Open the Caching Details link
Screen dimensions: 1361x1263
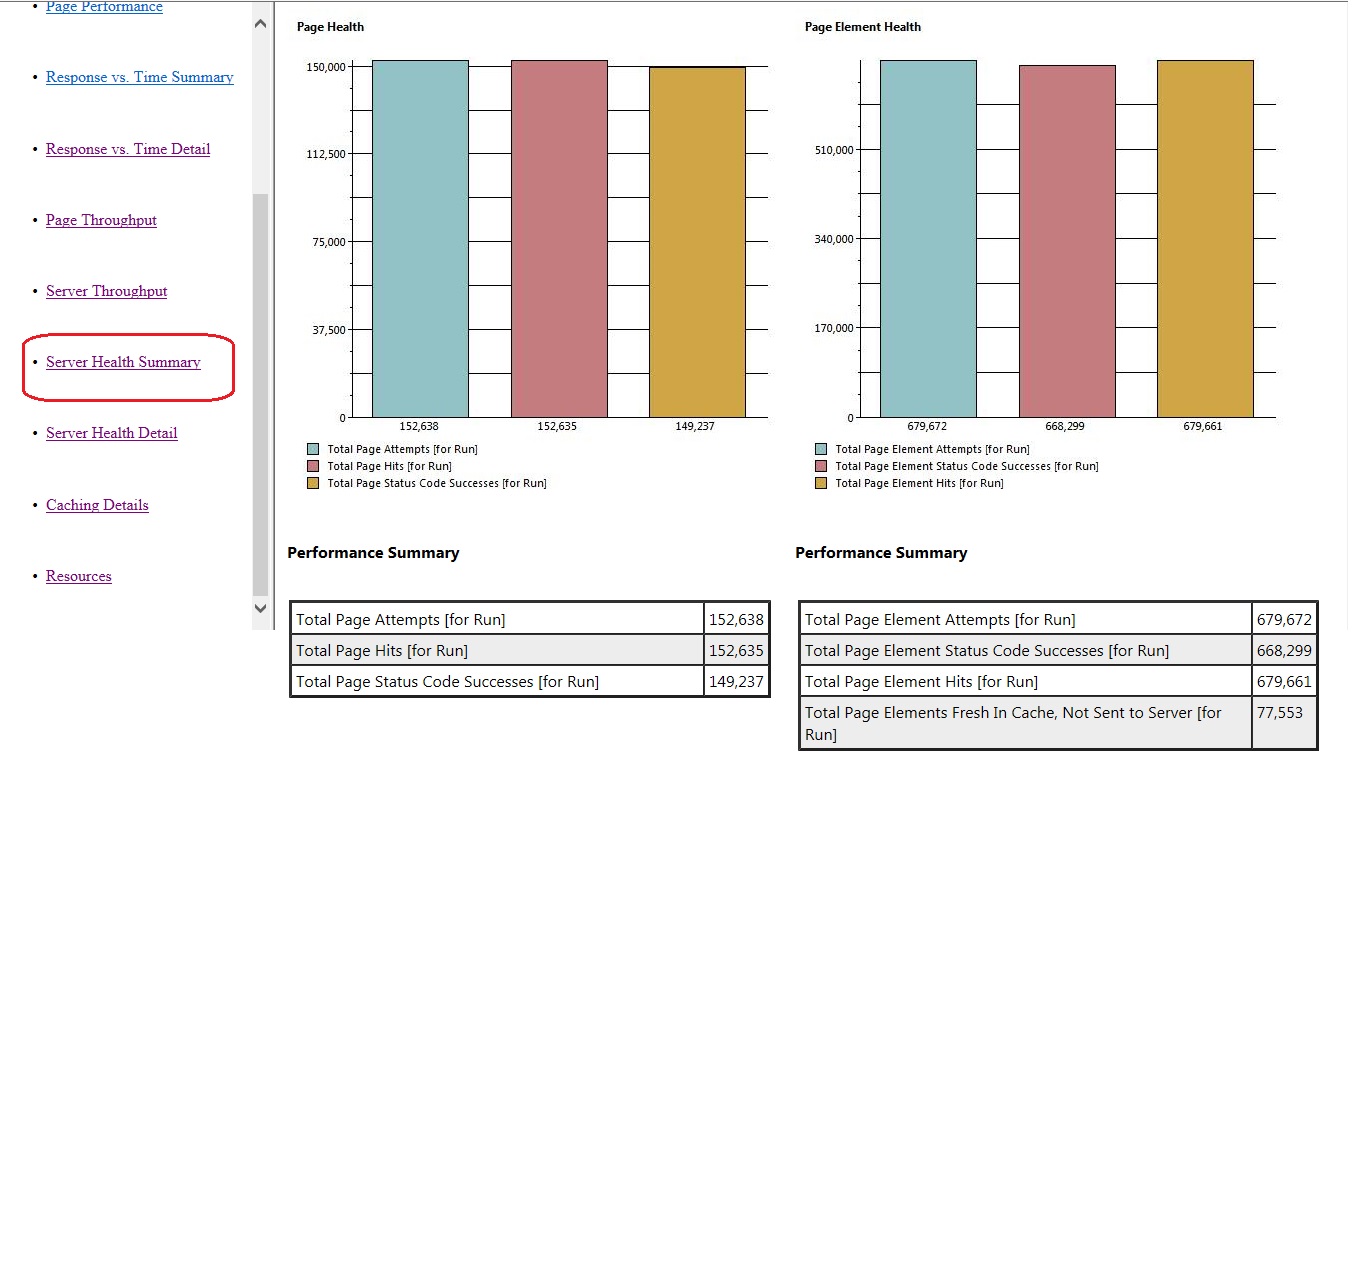[97, 505]
